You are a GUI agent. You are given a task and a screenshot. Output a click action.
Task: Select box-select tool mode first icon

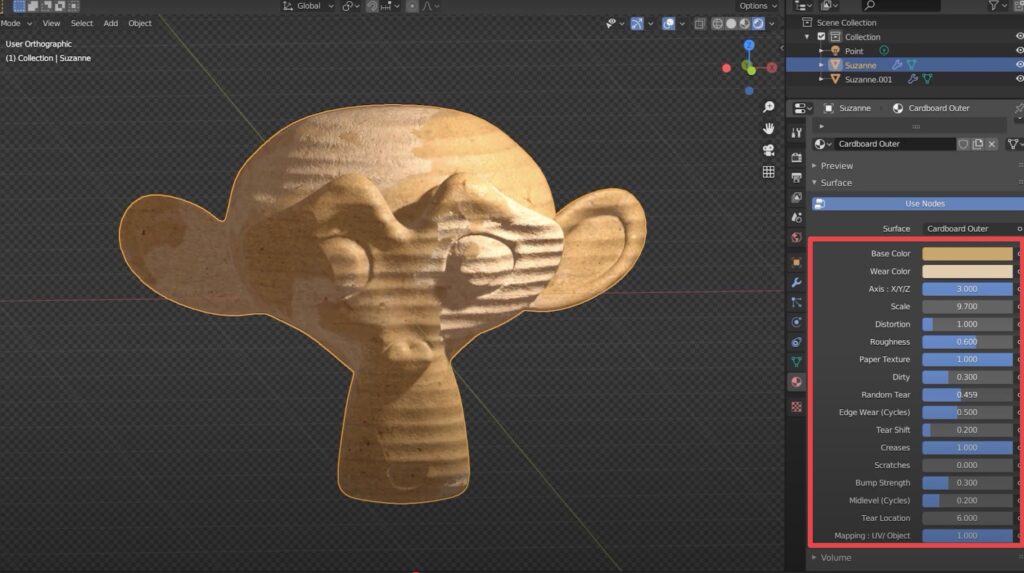(x=19, y=6)
